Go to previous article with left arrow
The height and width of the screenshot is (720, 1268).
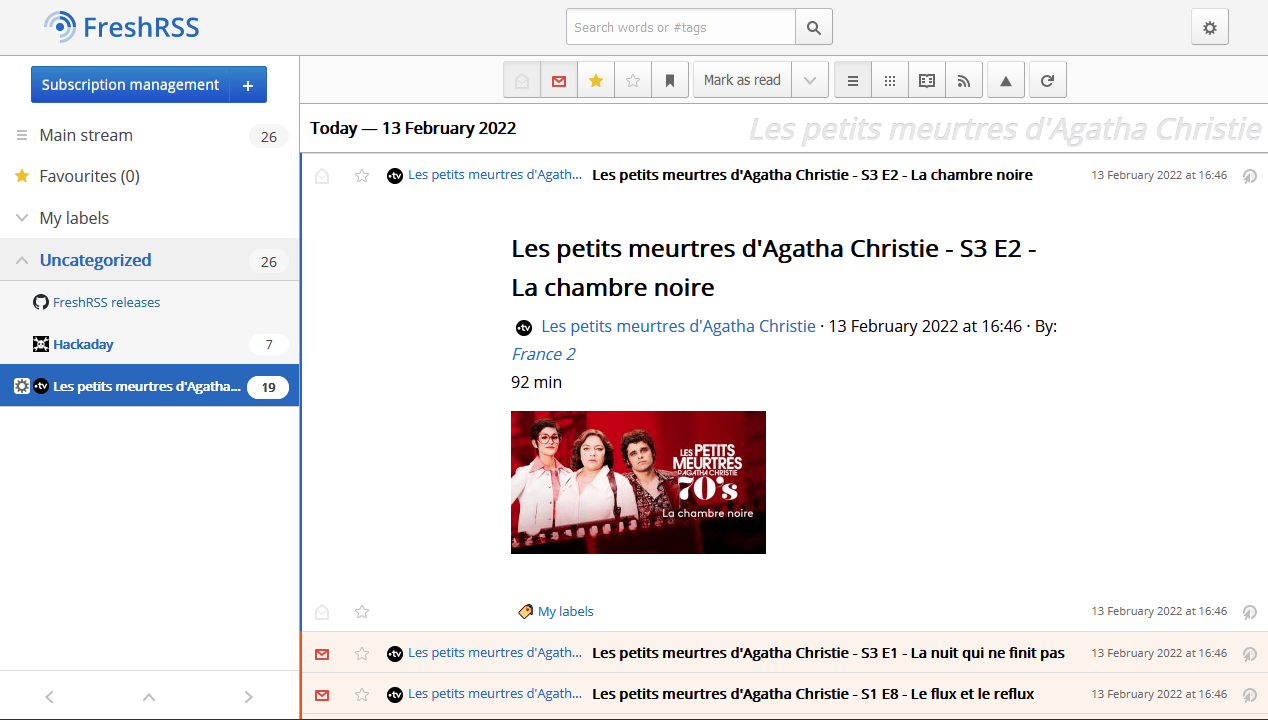click(x=49, y=696)
